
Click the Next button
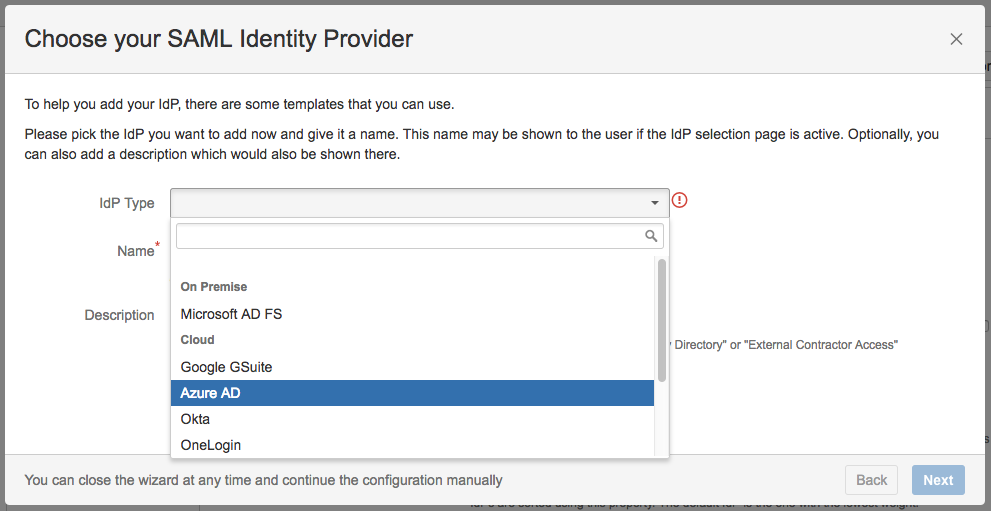[938, 480]
